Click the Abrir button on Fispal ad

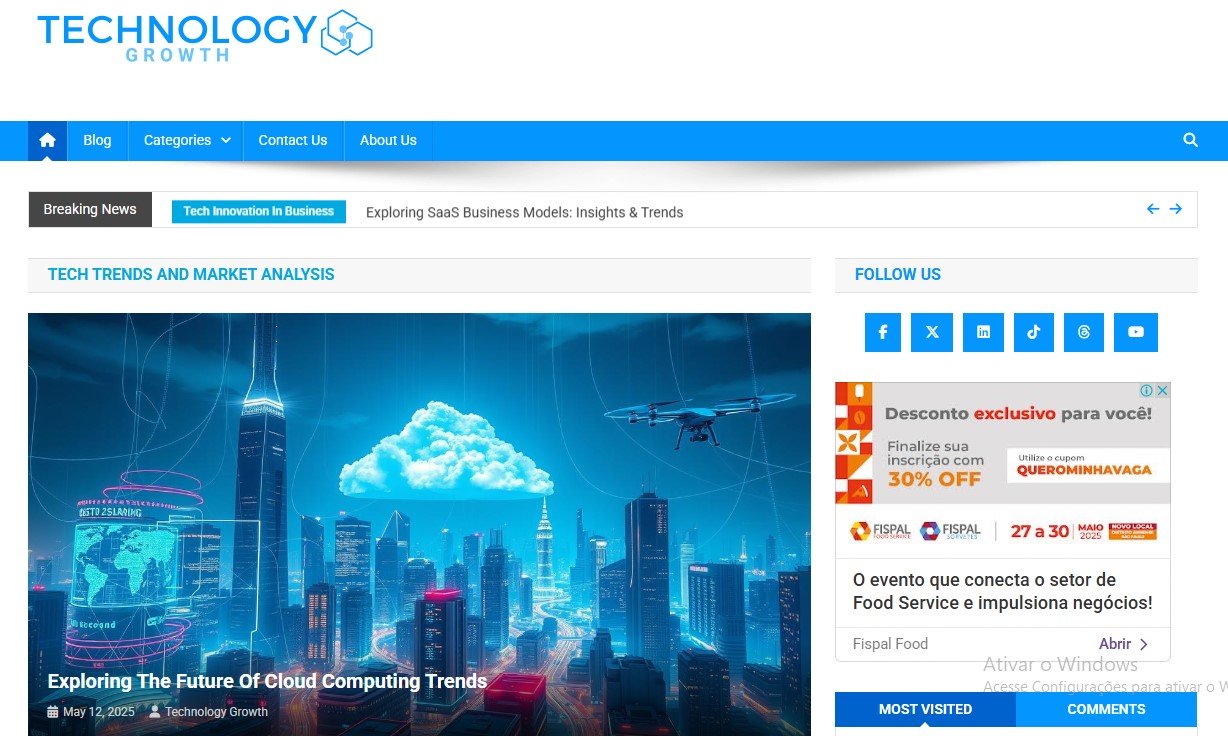point(1123,644)
